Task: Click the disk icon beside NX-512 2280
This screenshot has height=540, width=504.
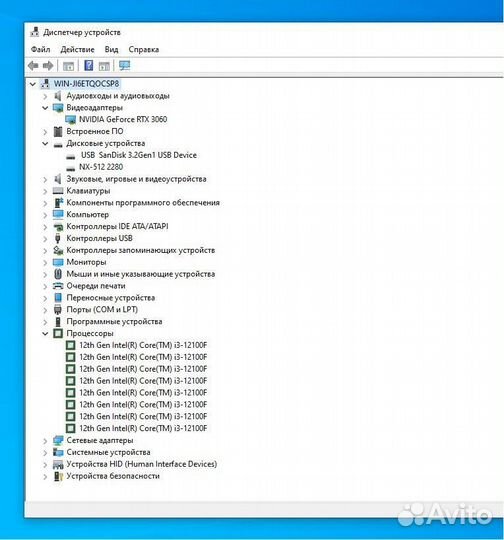Action: click(71, 168)
